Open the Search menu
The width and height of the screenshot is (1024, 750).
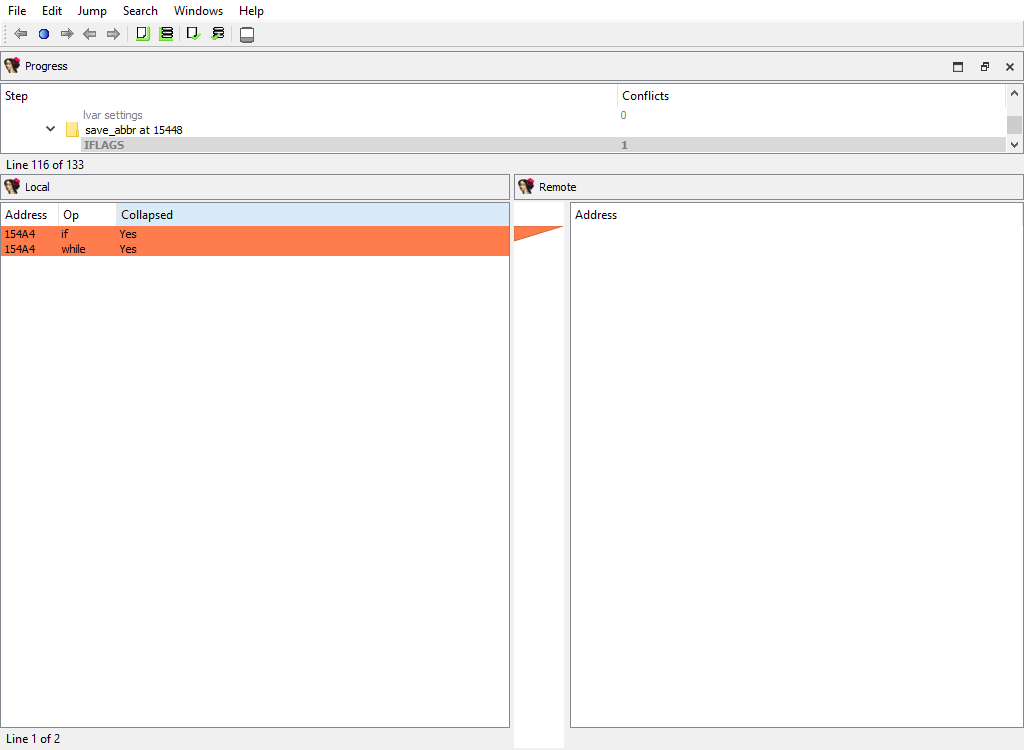point(140,11)
